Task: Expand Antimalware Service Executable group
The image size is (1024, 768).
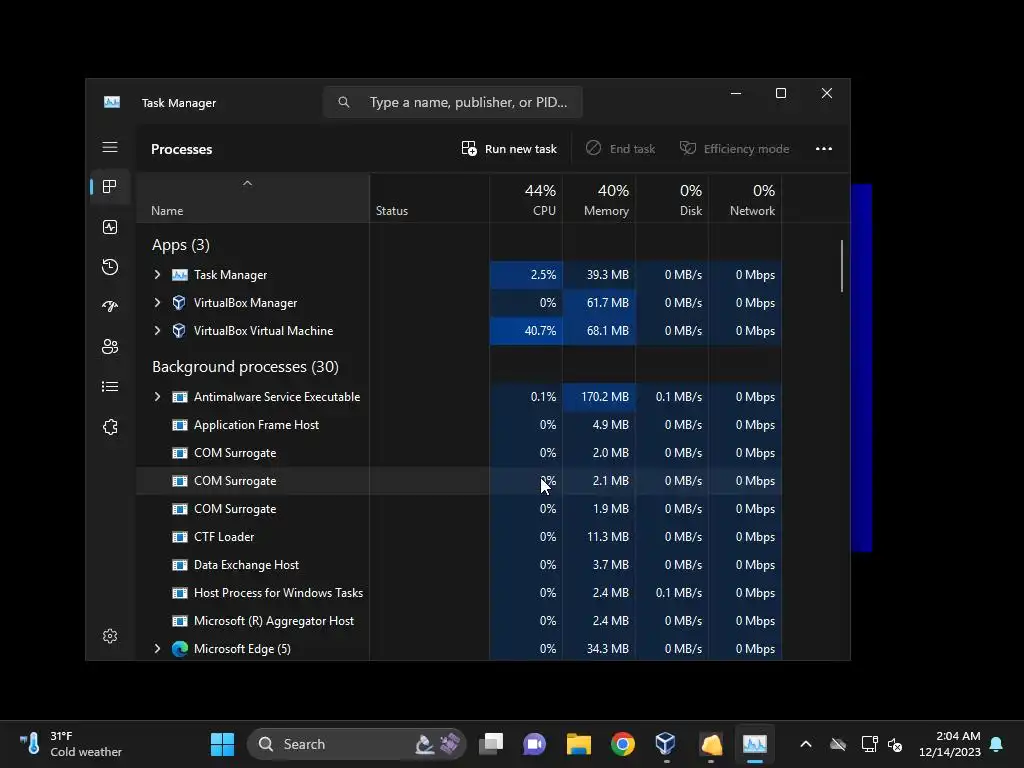Action: [157, 397]
